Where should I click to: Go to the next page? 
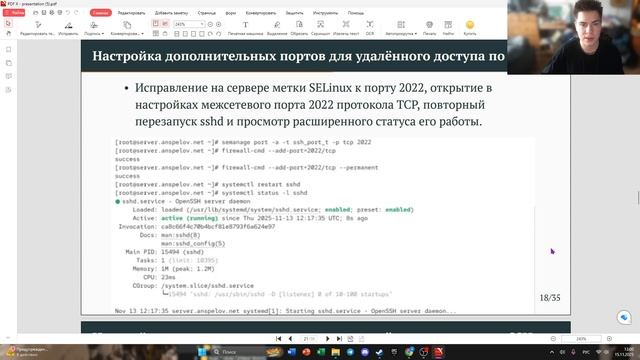(x=327, y=339)
